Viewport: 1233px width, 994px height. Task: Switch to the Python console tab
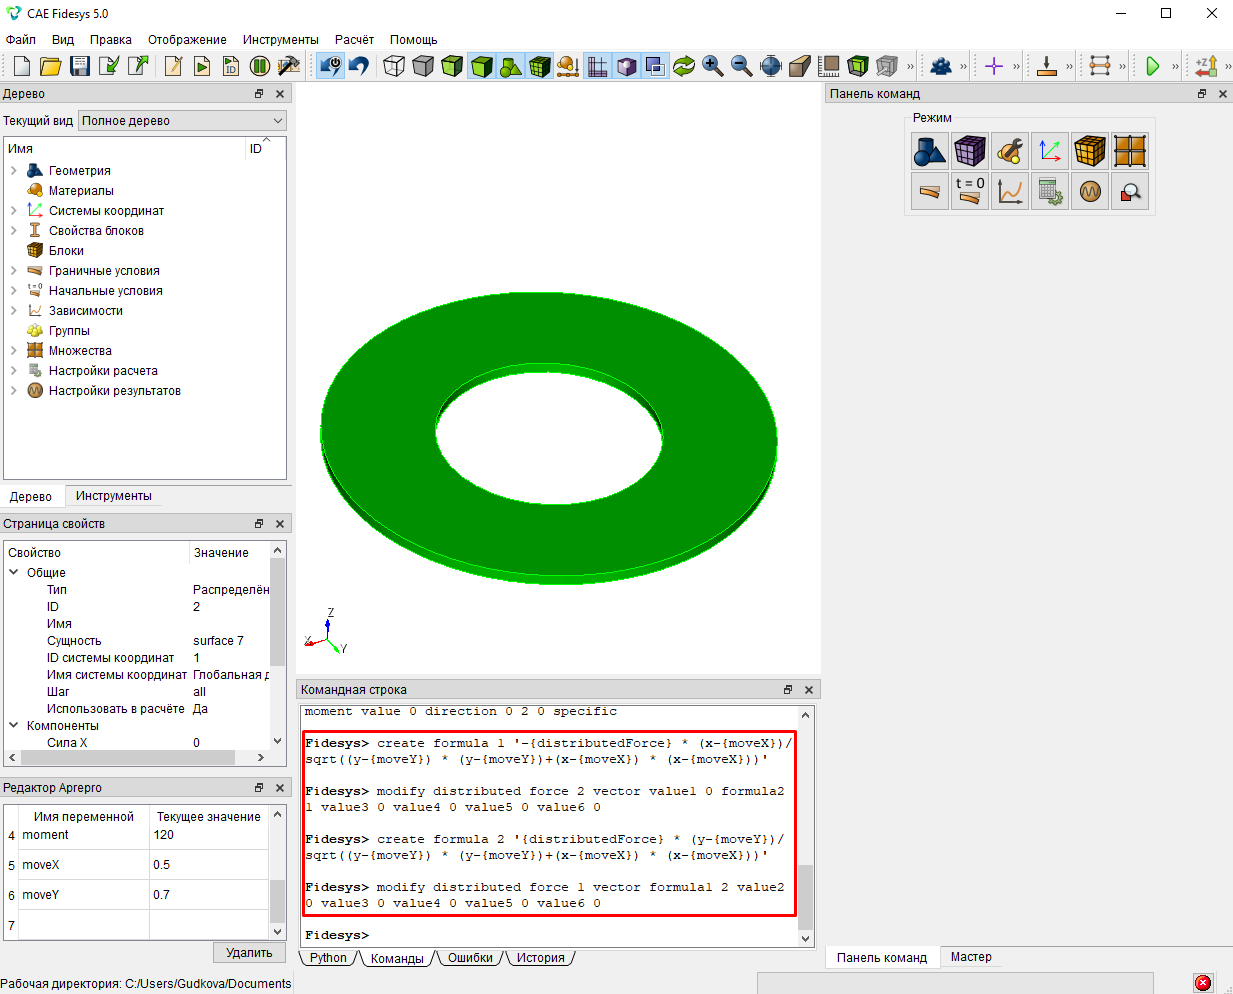point(328,958)
